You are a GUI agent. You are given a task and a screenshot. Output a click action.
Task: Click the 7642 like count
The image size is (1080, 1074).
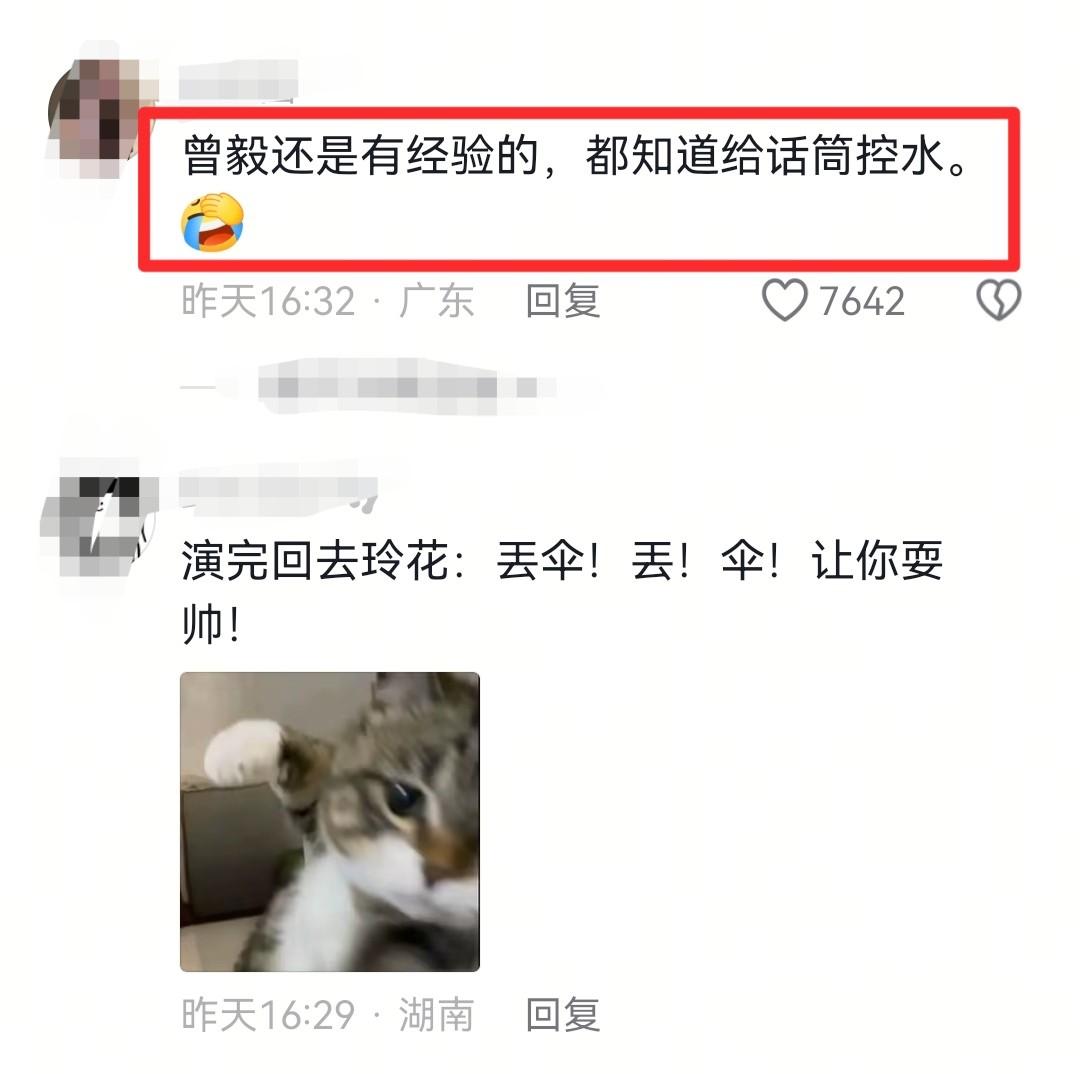point(862,301)
